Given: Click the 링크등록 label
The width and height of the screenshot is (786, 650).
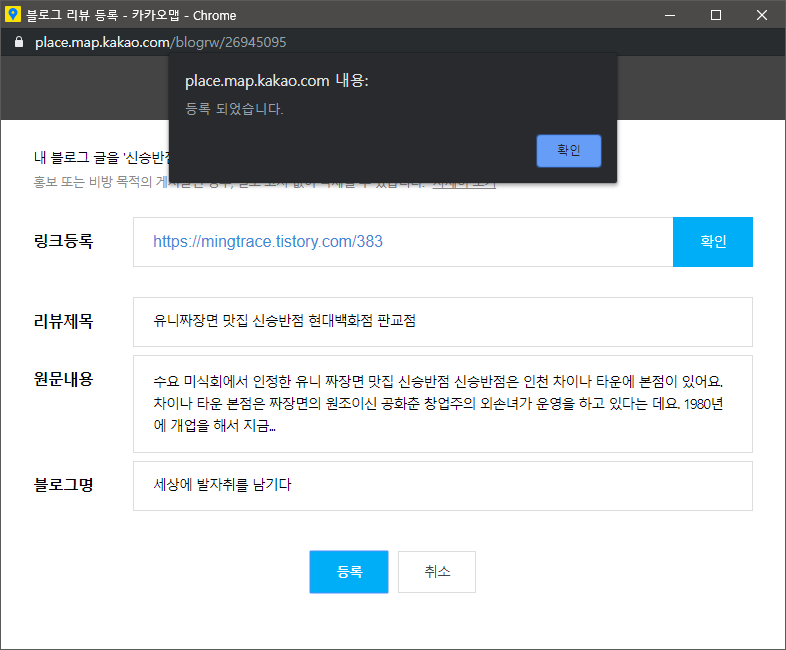Looking at the screenshot, I should tap(64, 241).
